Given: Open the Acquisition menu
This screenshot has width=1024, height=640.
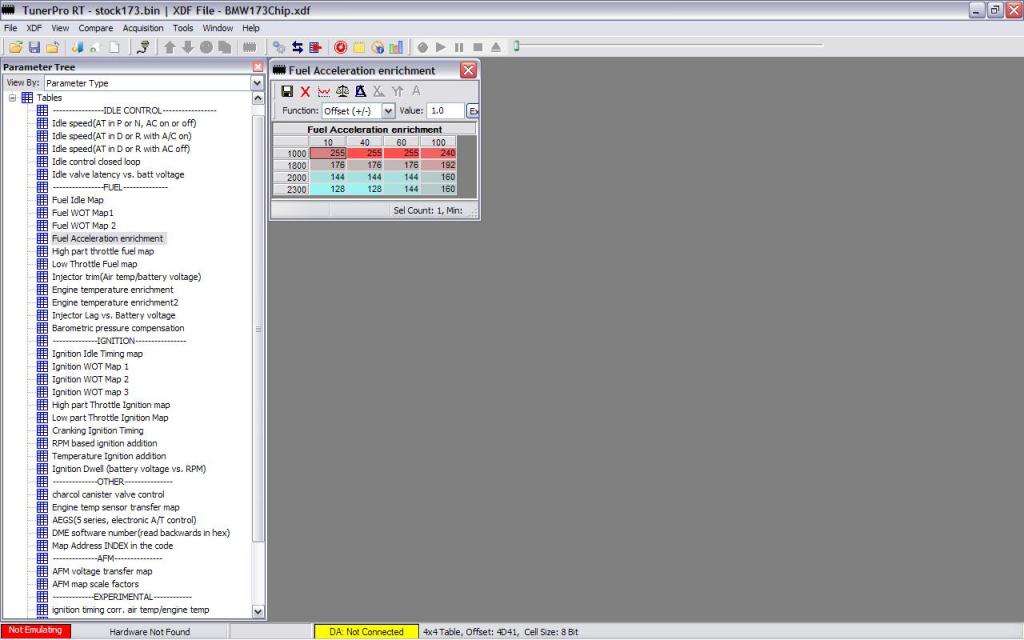Looking at the screenshot, I should tap(143, 28).
